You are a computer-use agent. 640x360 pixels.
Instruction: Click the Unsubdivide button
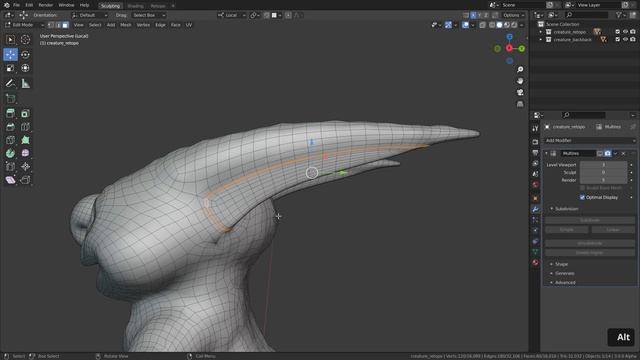(x=590, y=243)
